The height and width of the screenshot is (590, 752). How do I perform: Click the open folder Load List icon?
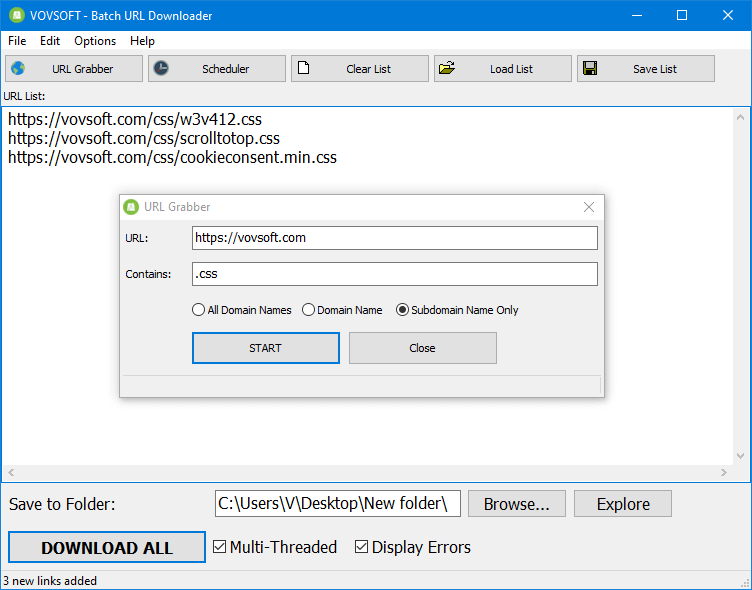tap(447, 69)
